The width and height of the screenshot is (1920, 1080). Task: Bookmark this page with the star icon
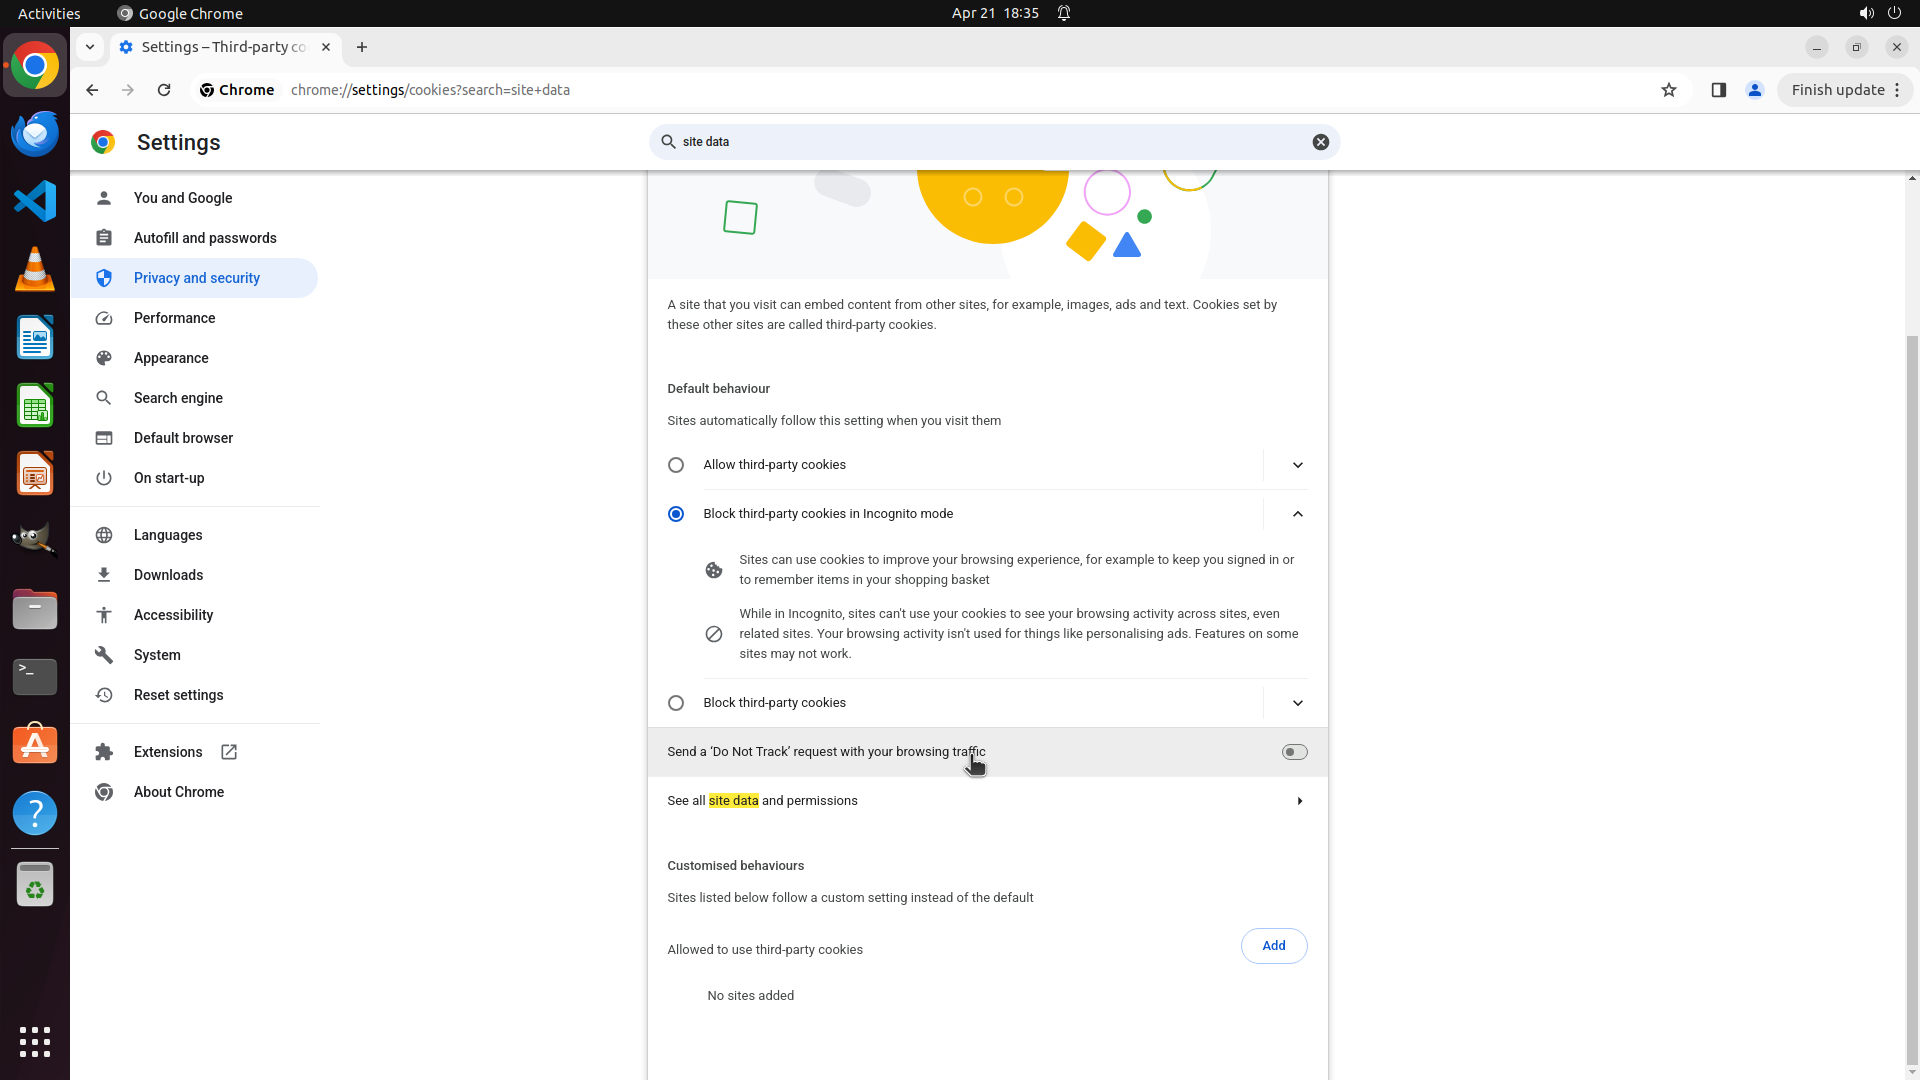pos(1668,90)
